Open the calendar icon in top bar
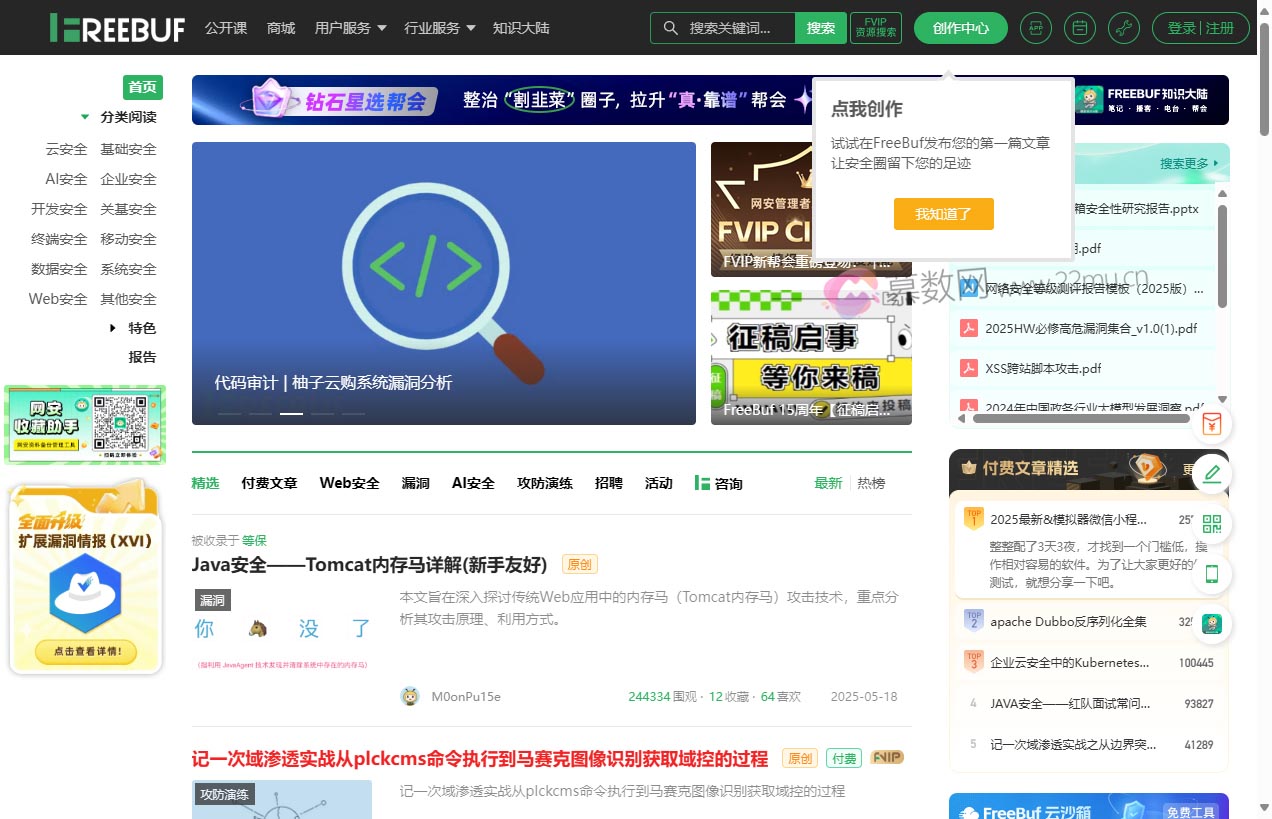The width and height of the screenshot is (1272, 819). 1079,28
